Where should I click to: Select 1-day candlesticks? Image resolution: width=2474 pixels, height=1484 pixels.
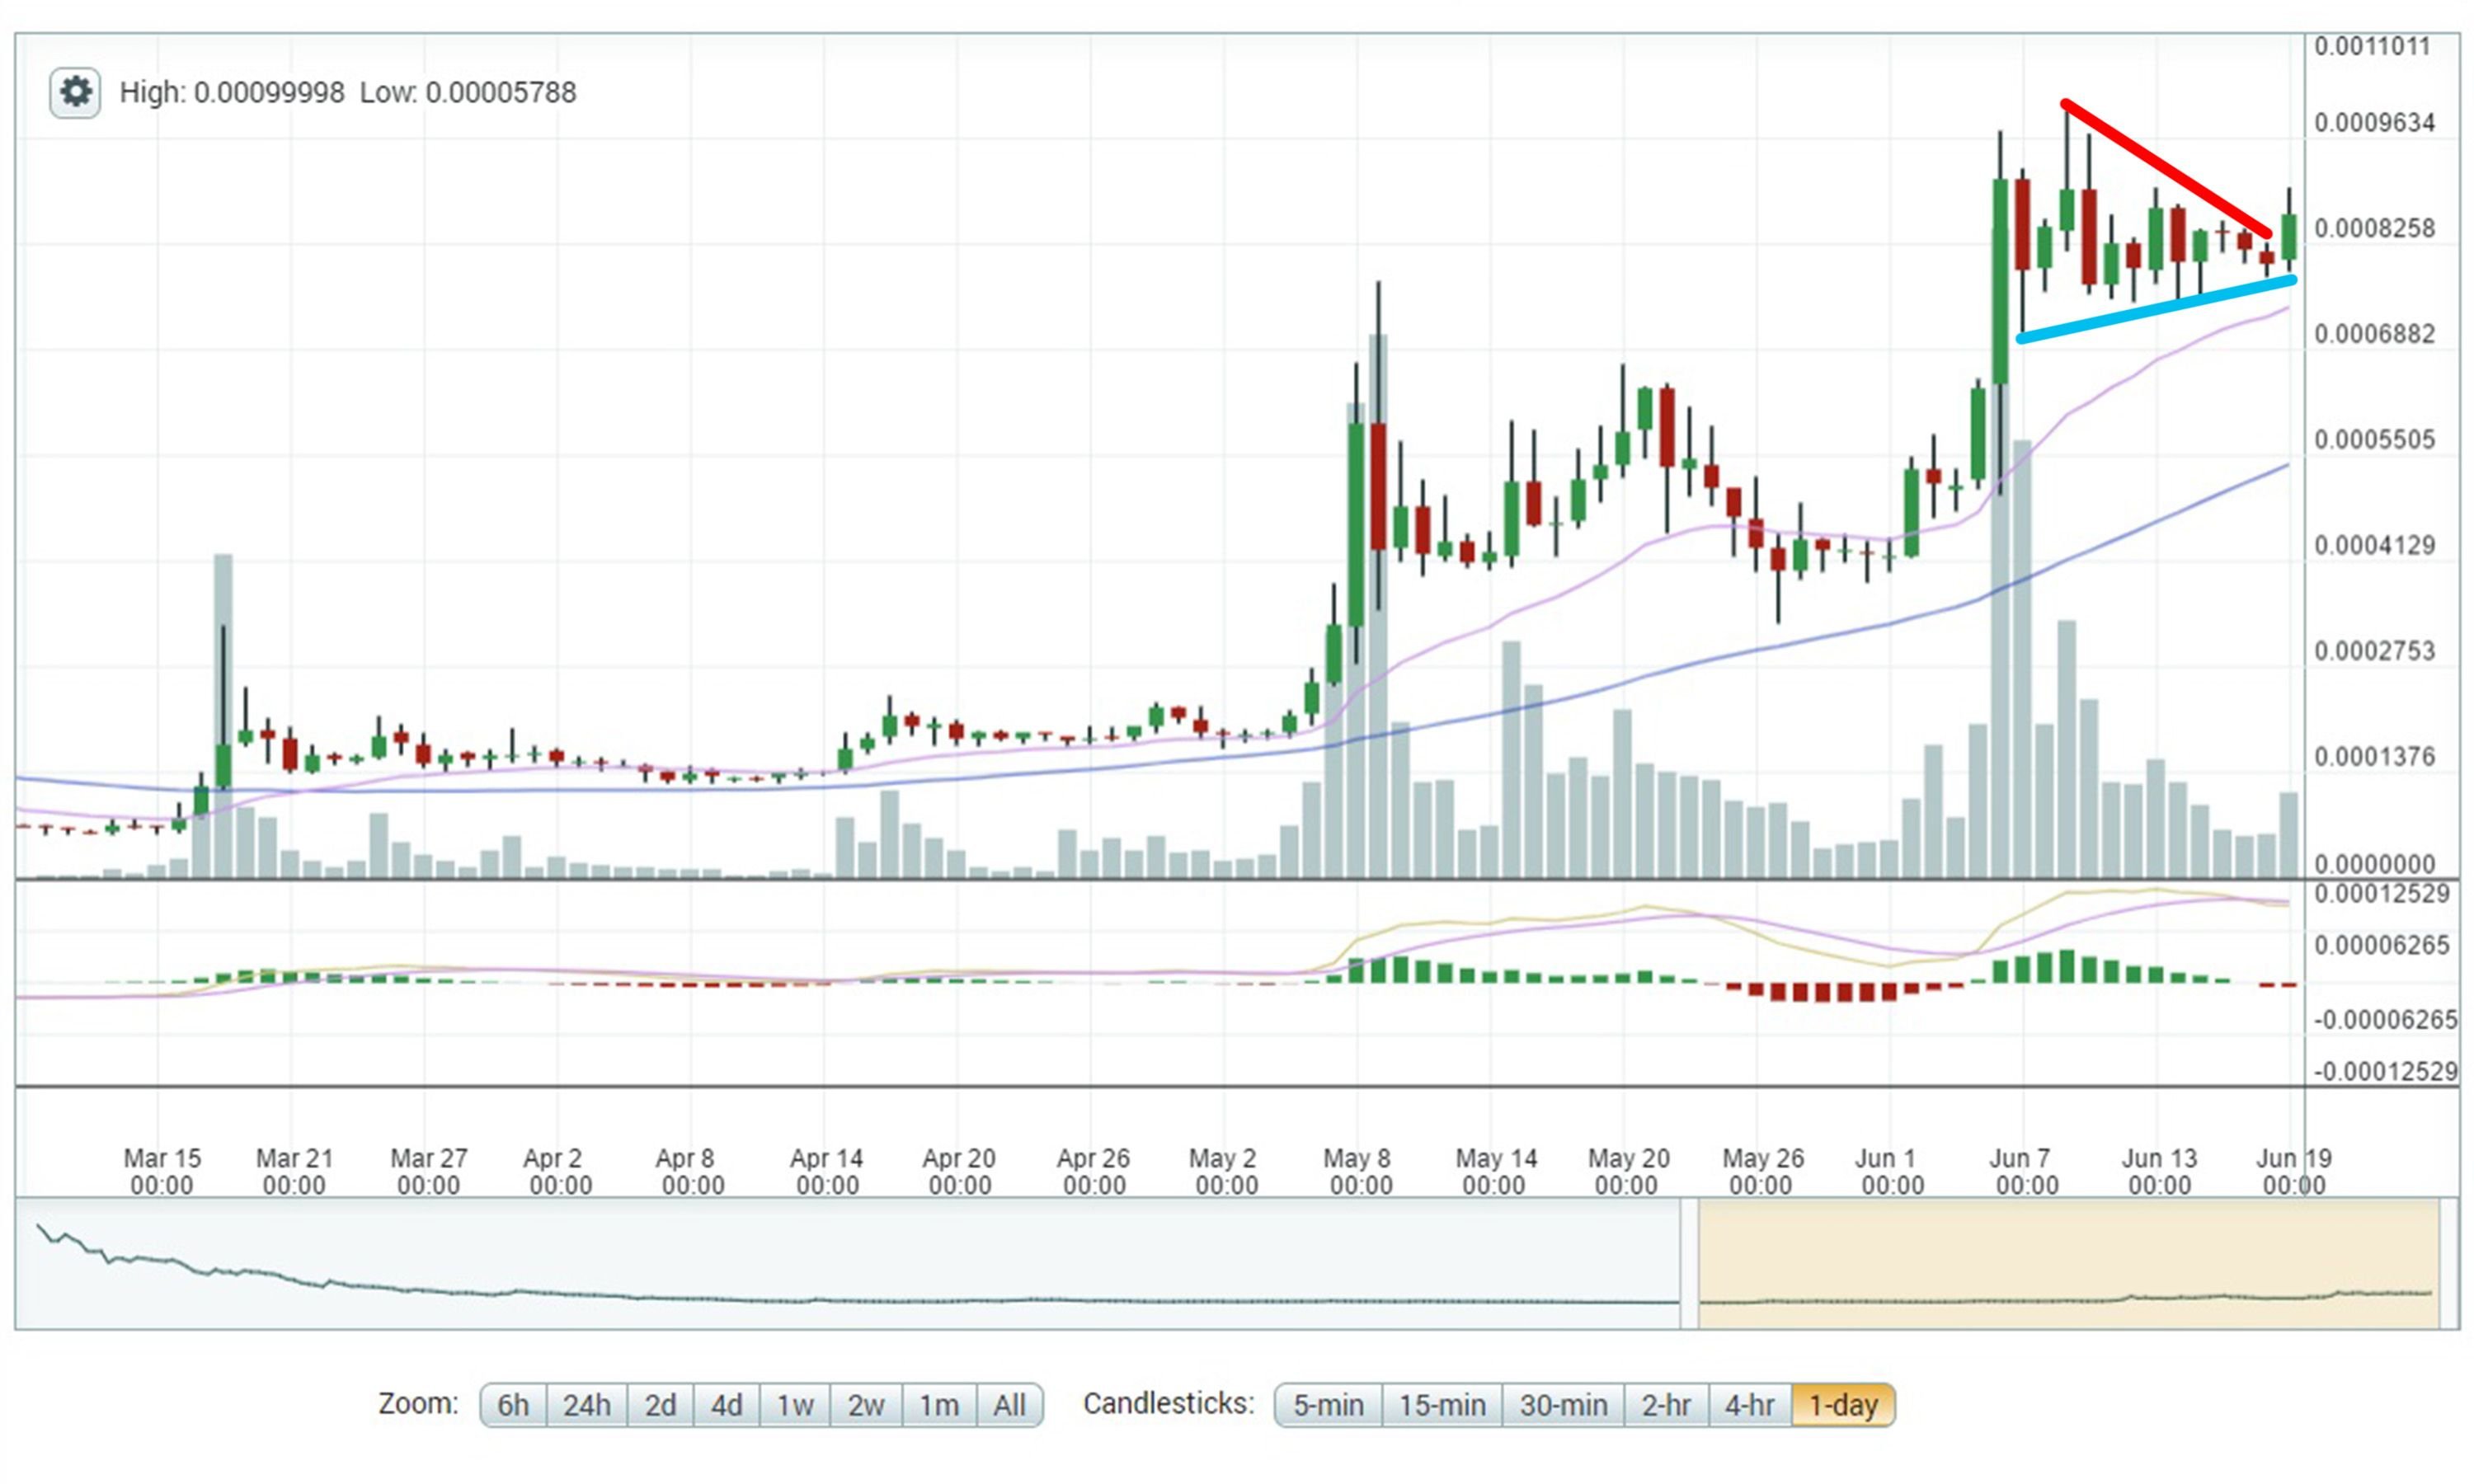[1843, 1405]
